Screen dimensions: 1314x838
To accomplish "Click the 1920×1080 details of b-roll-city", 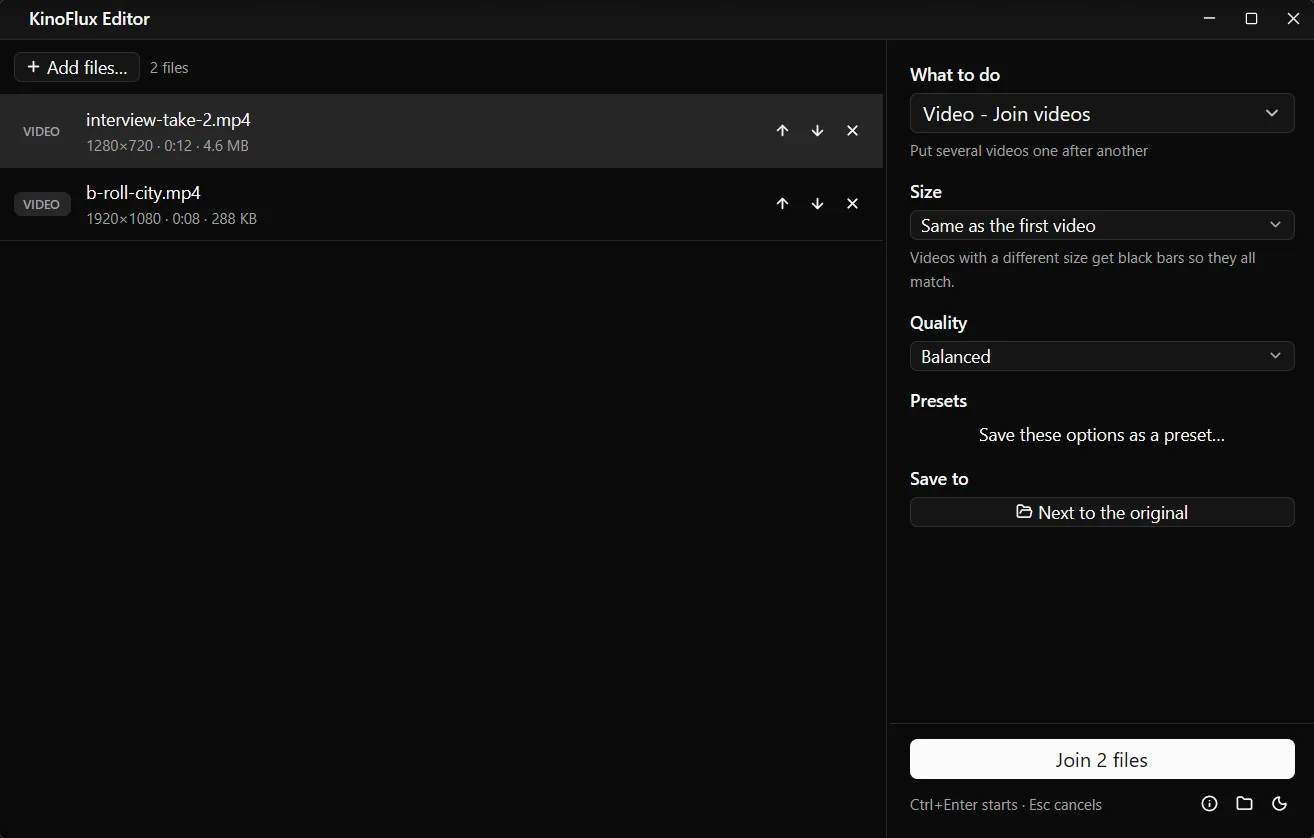I will pyautogui.click(x=171, y=218).
